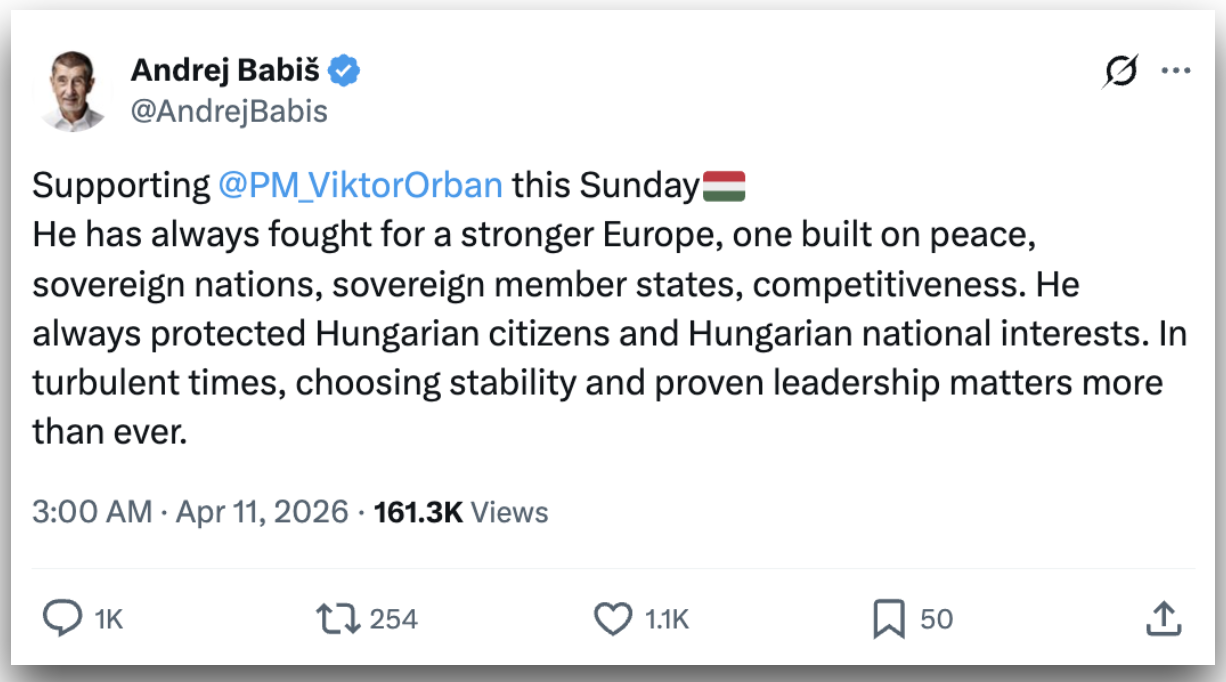
Task: Like the post with the heart icon
Action: pos(613,620)
